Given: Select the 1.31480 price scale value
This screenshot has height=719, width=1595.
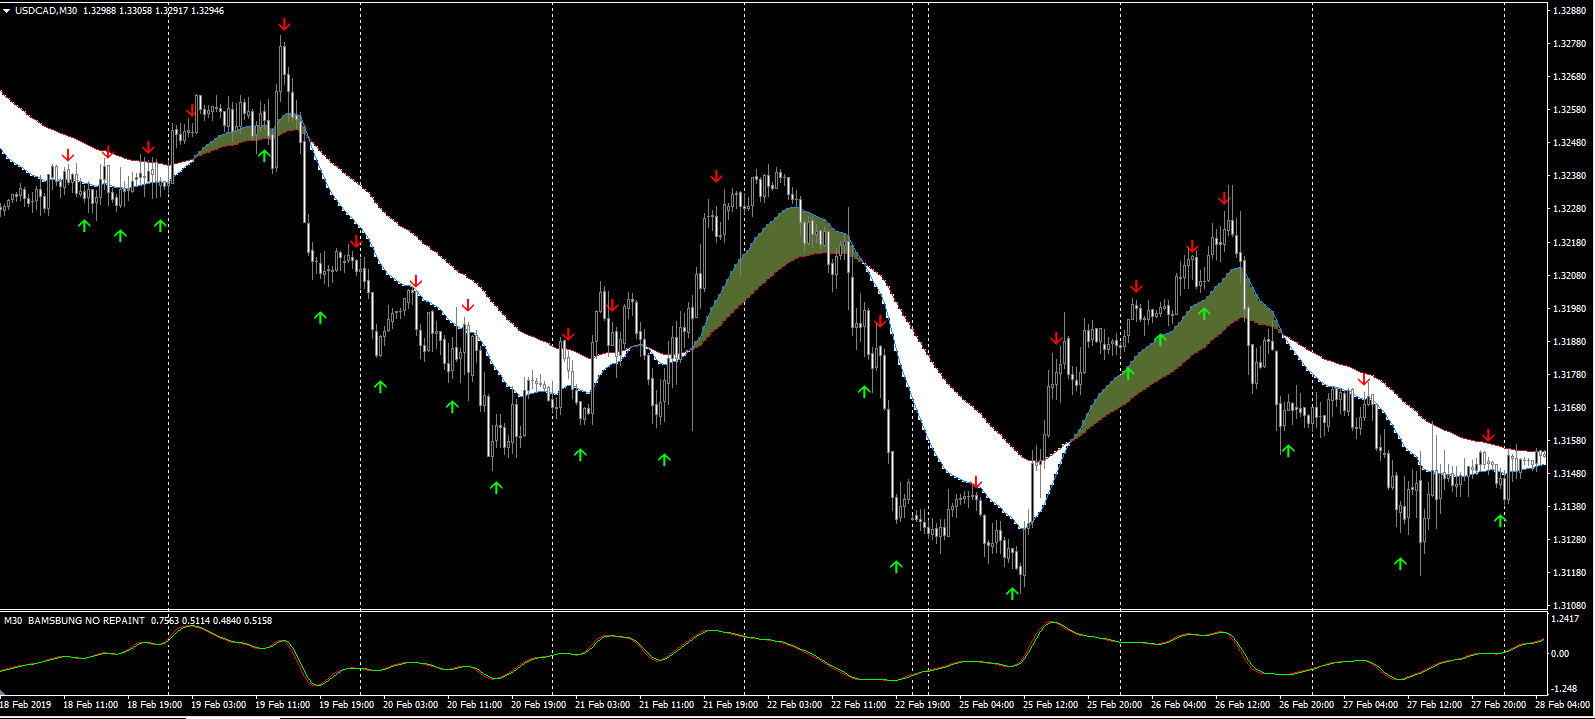Looking at the screenshot, I should pyautogui.click(x=1567, y=474).
